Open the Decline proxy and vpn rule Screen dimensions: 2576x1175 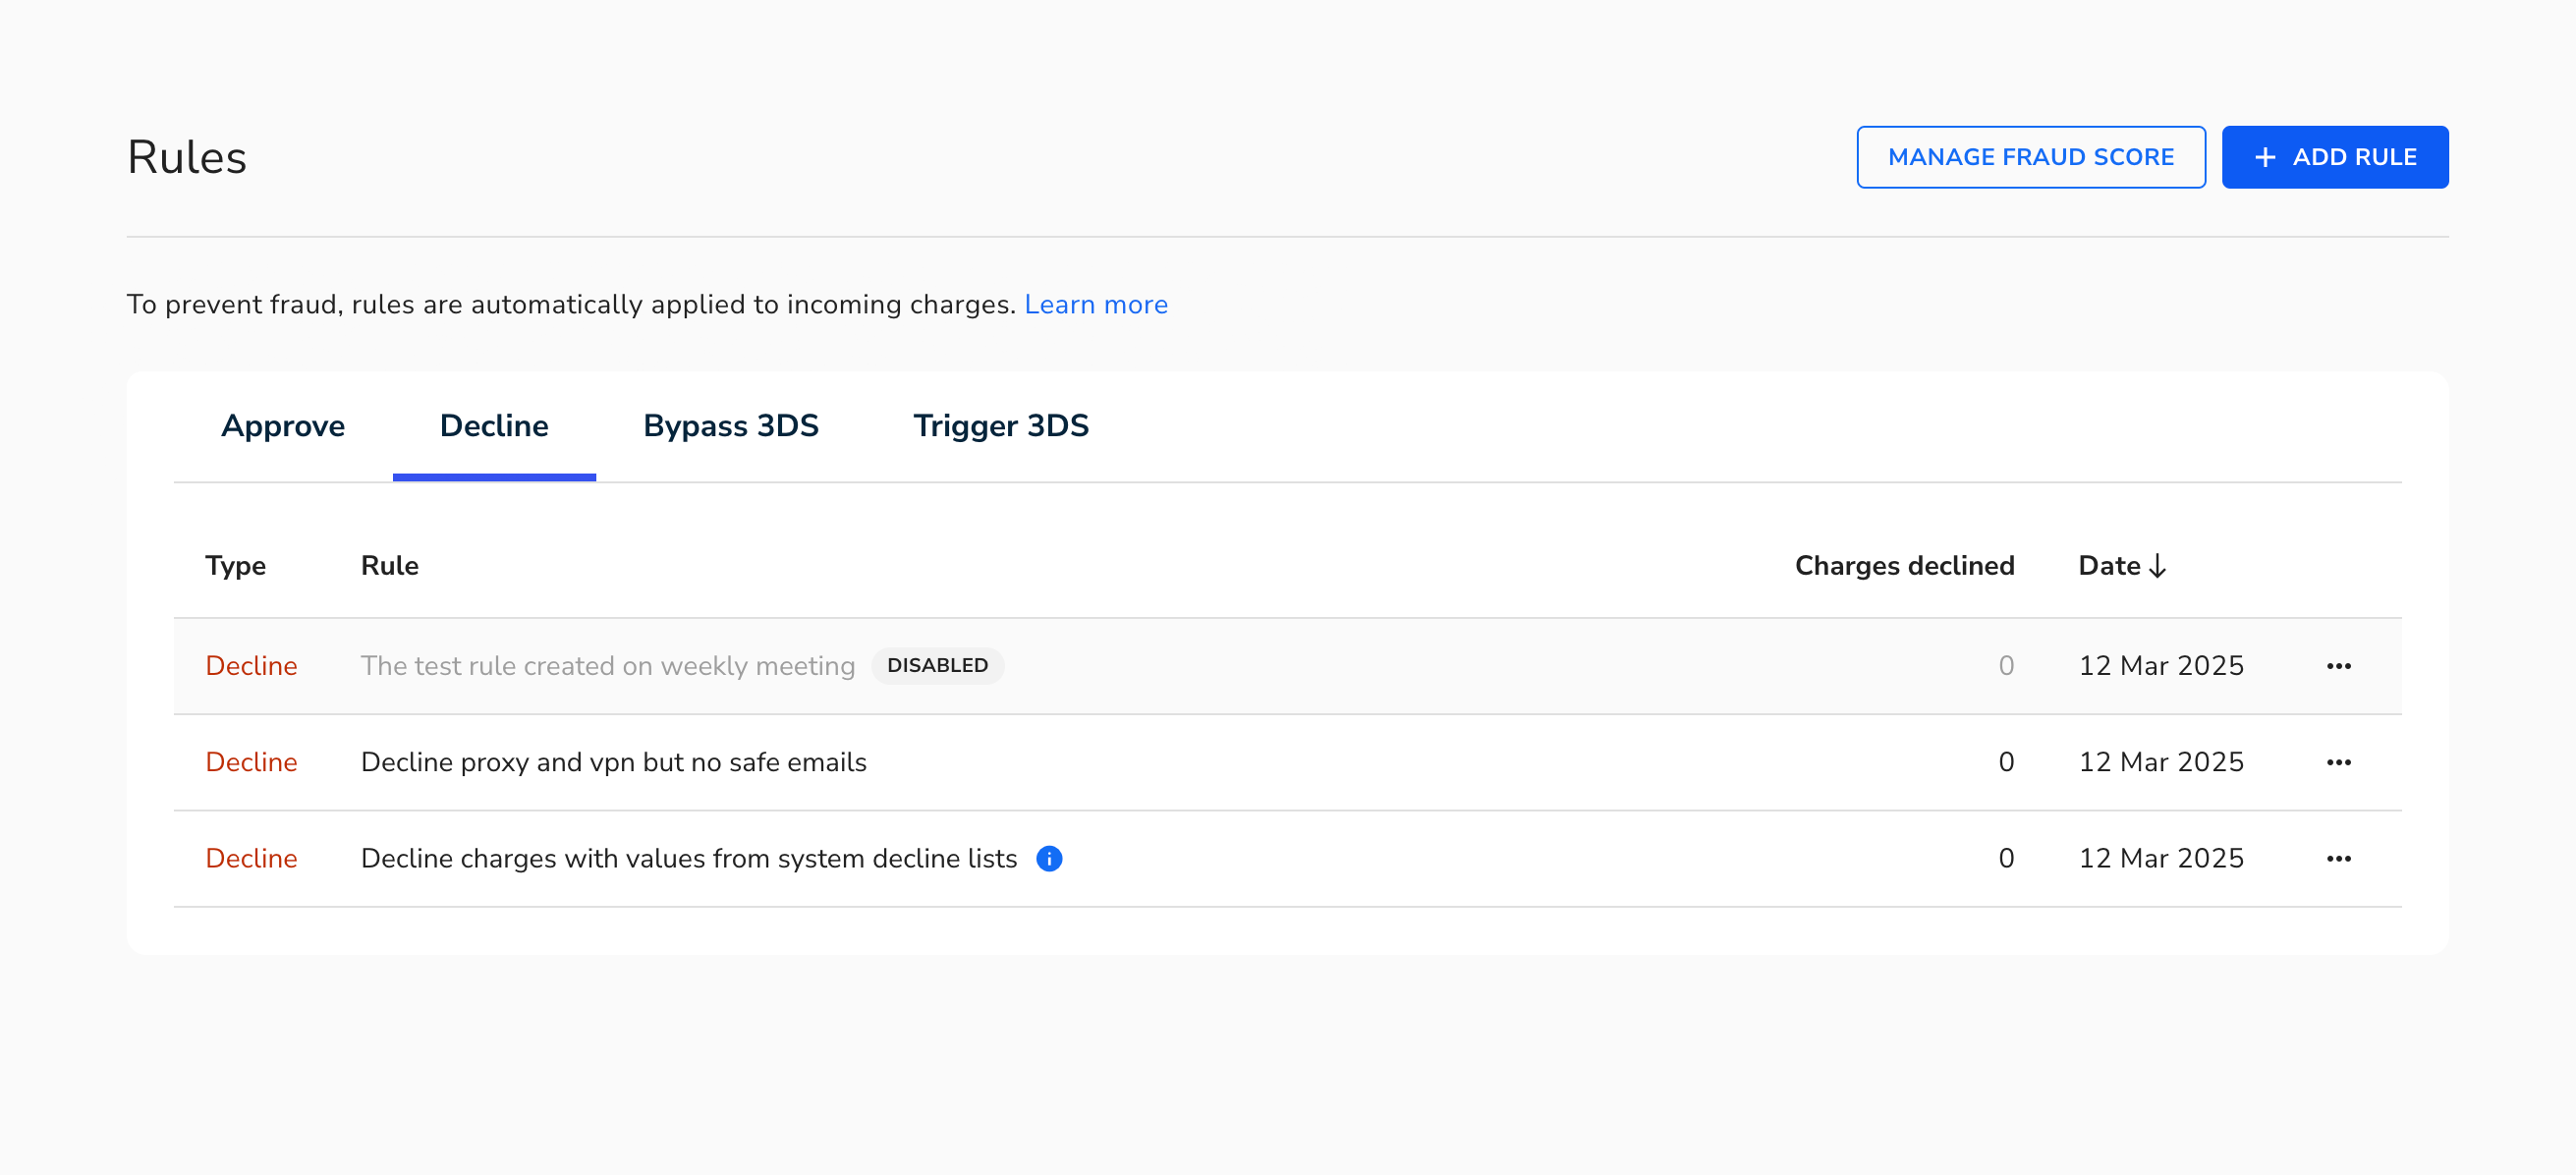(613, 762)
